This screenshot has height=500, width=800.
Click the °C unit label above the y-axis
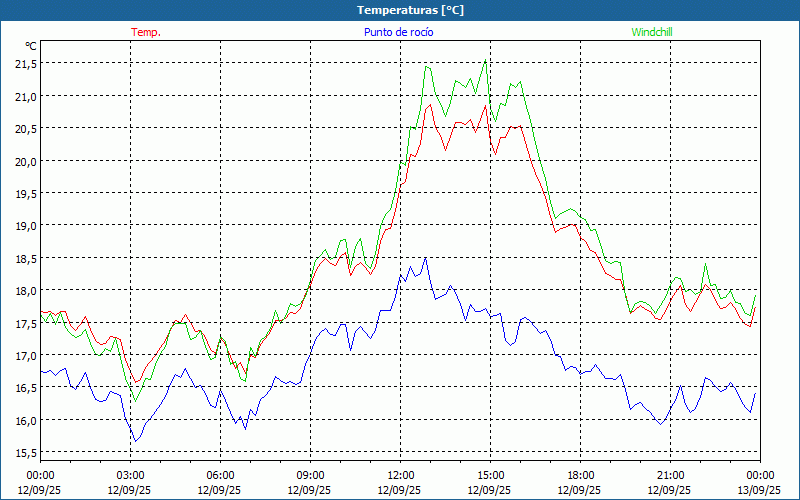[30, 46]
